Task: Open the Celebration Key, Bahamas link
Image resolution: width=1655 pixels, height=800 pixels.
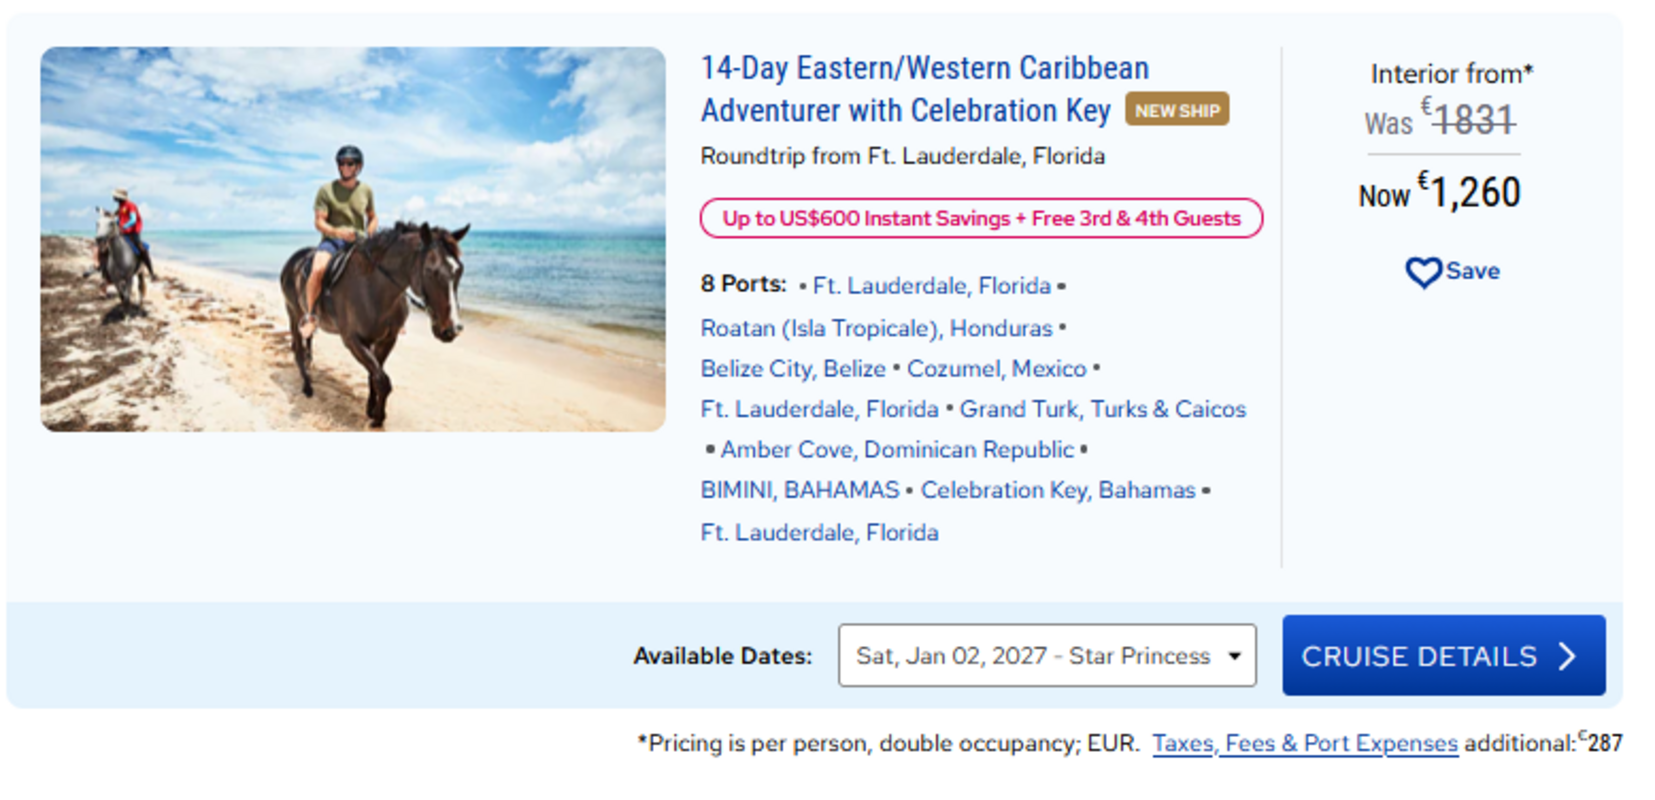Action: pyautogui.click(x=1058, y=490)
